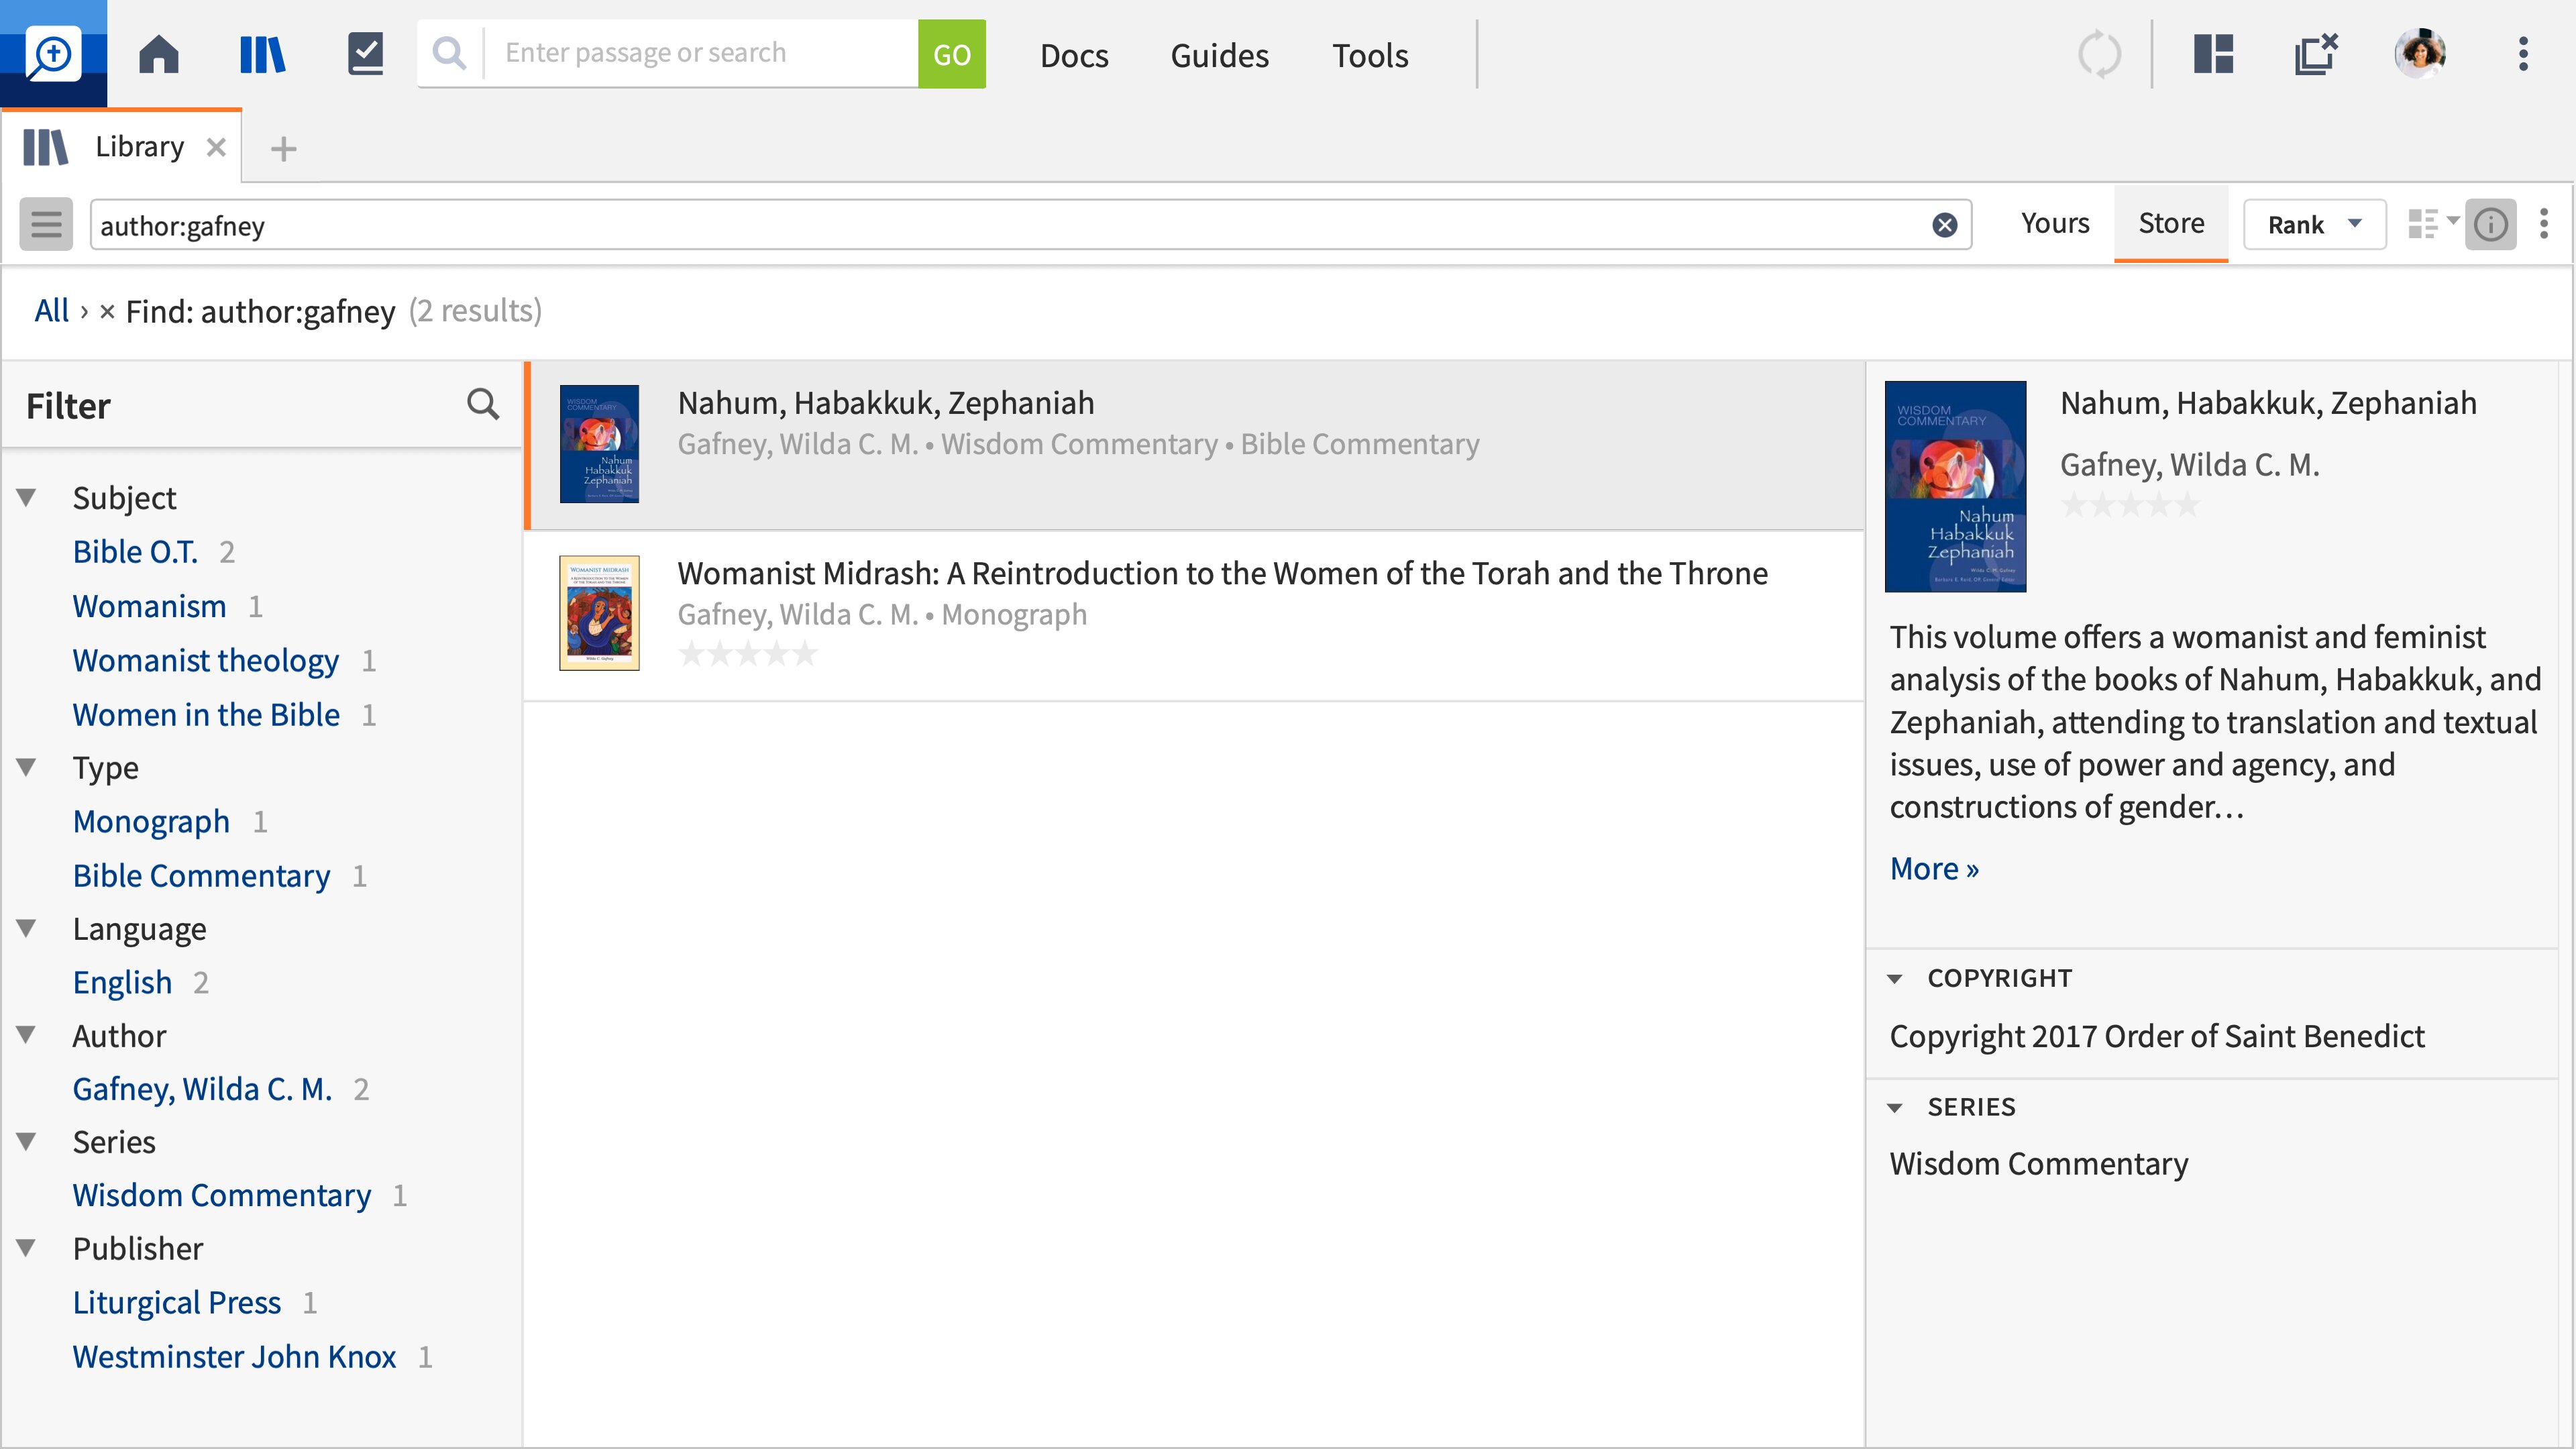The width and height of the screenshot is (2576, 1449).
Task: Click the Library books icon in toolbar
Action: tap(263, 54)
